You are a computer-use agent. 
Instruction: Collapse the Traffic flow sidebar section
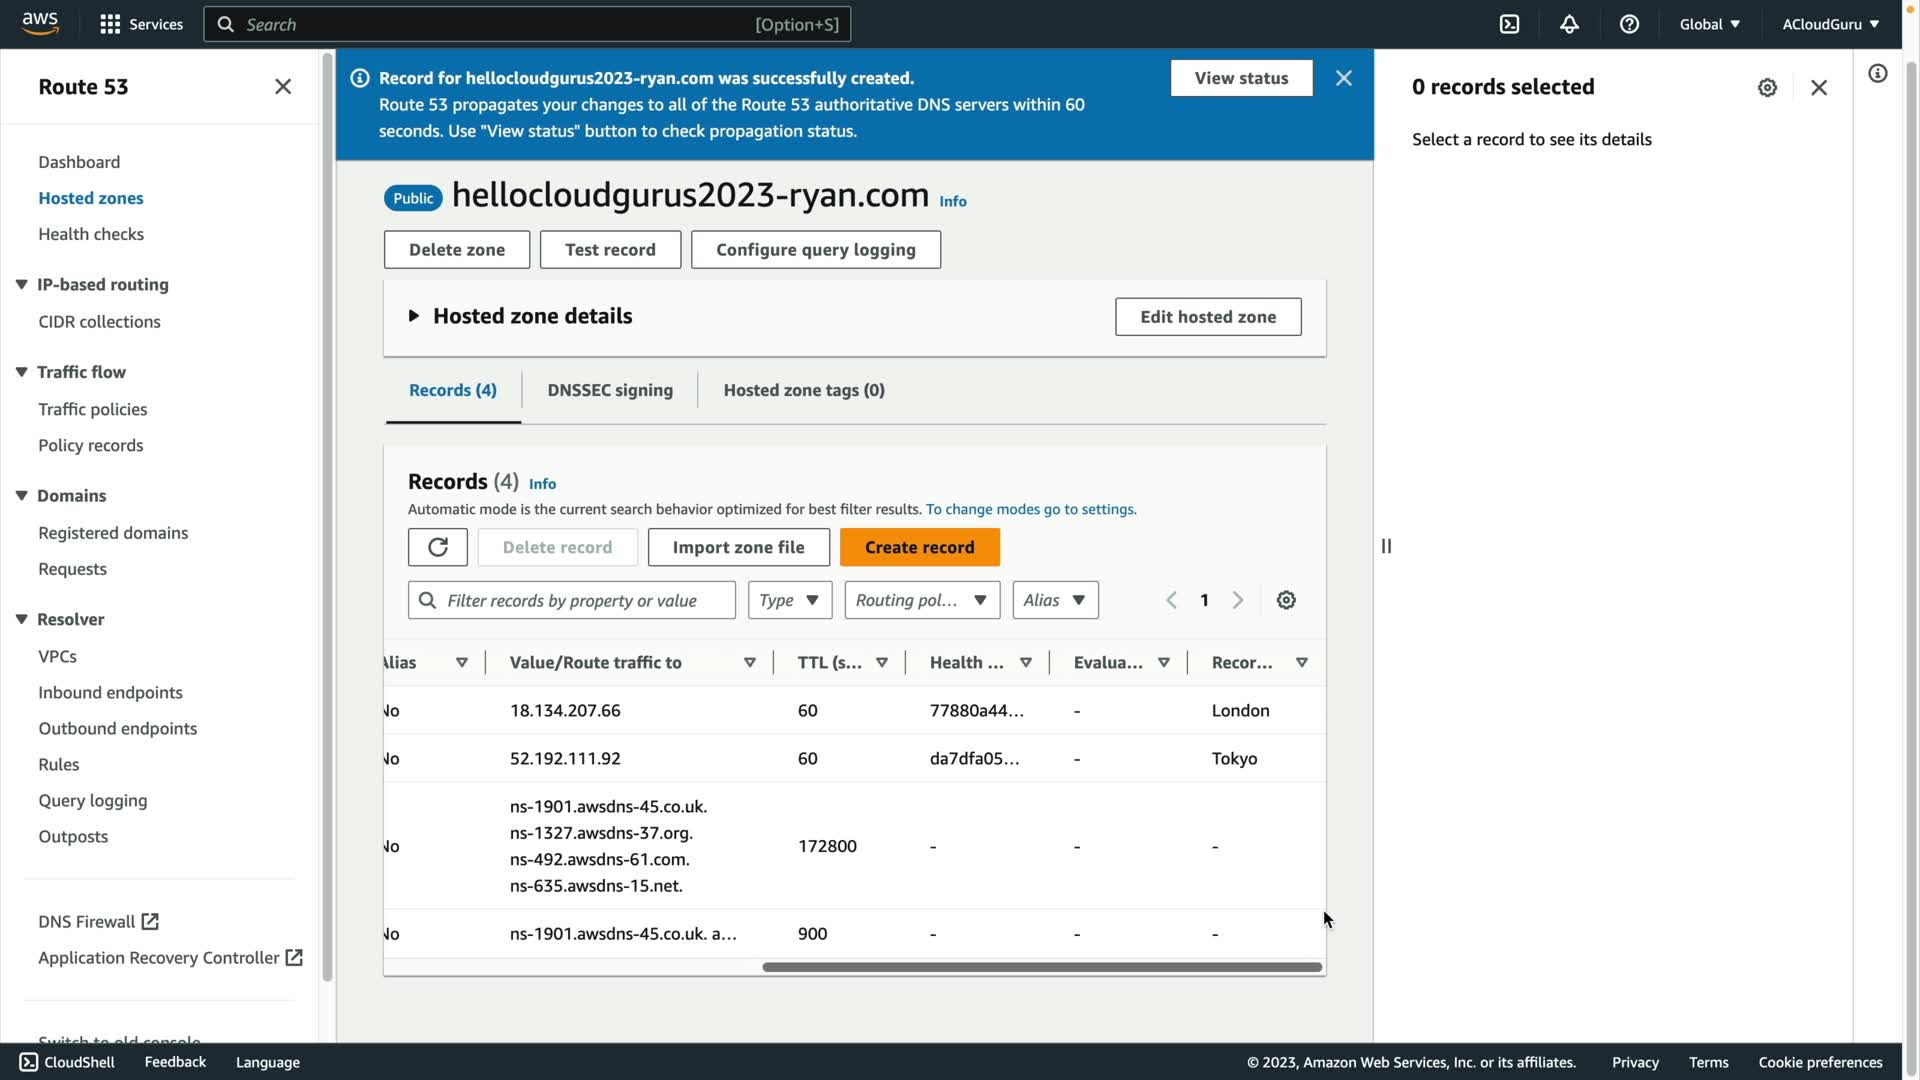[x=21, y=372]
